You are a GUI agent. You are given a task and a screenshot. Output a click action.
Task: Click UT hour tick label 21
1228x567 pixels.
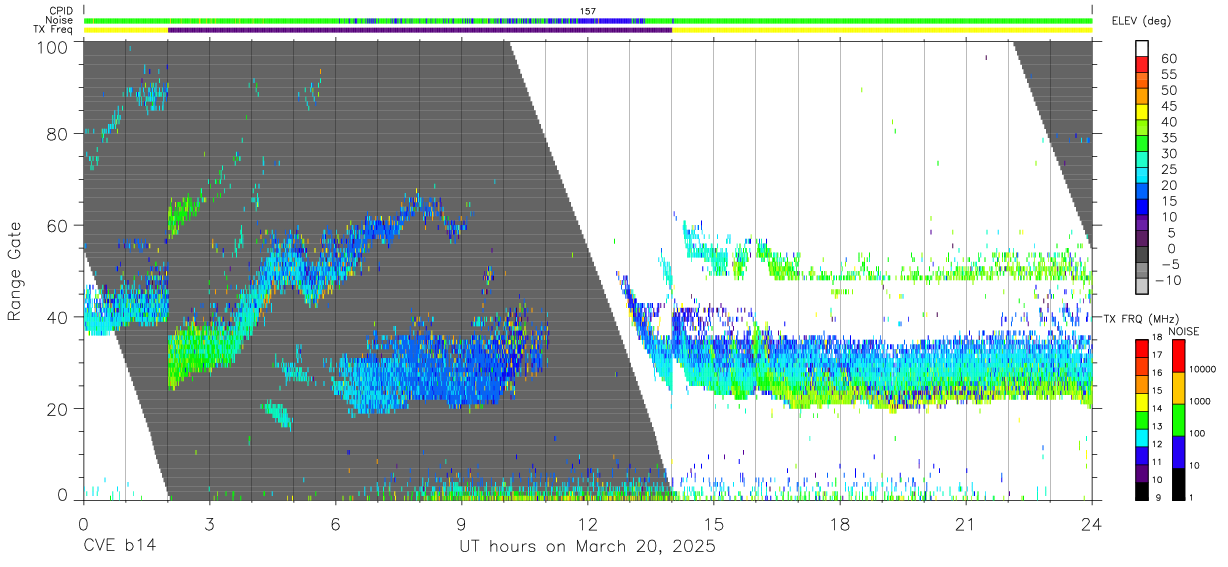[966, 523]
